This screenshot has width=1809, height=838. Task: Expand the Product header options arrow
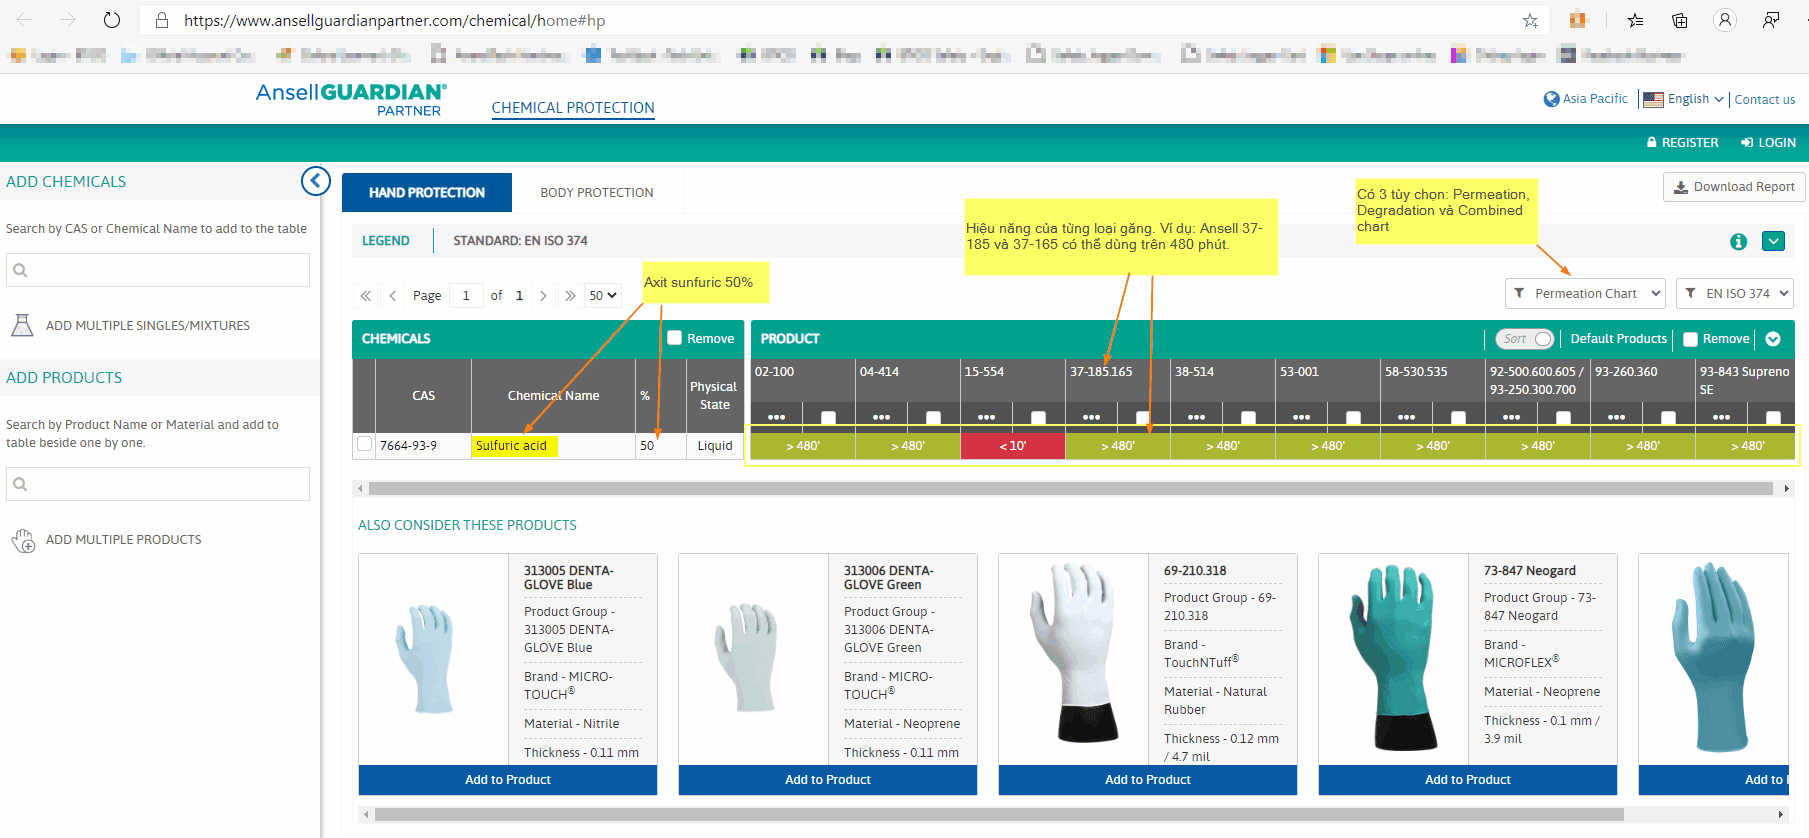[x=1773, y=339]
